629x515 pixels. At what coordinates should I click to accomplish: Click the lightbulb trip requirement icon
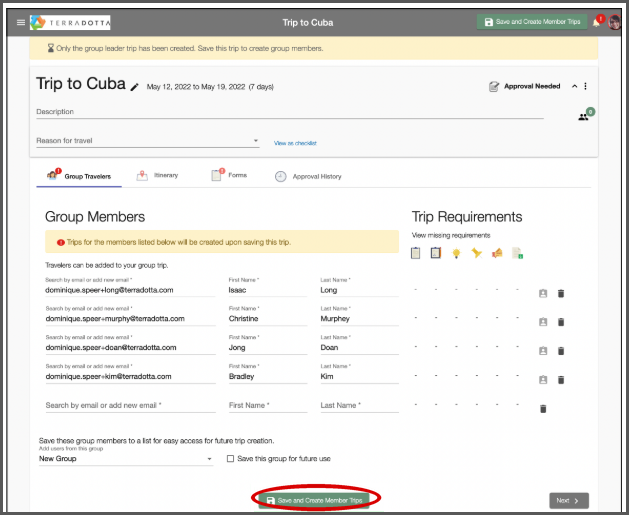456,253
